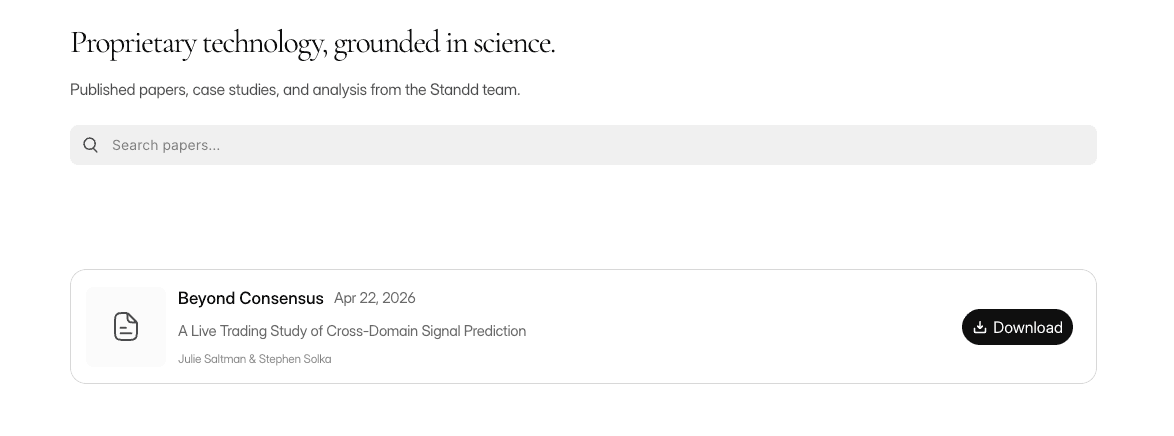
Task: Click the Apr 22, 2026 publication date
Action: [x=374, y=298]
